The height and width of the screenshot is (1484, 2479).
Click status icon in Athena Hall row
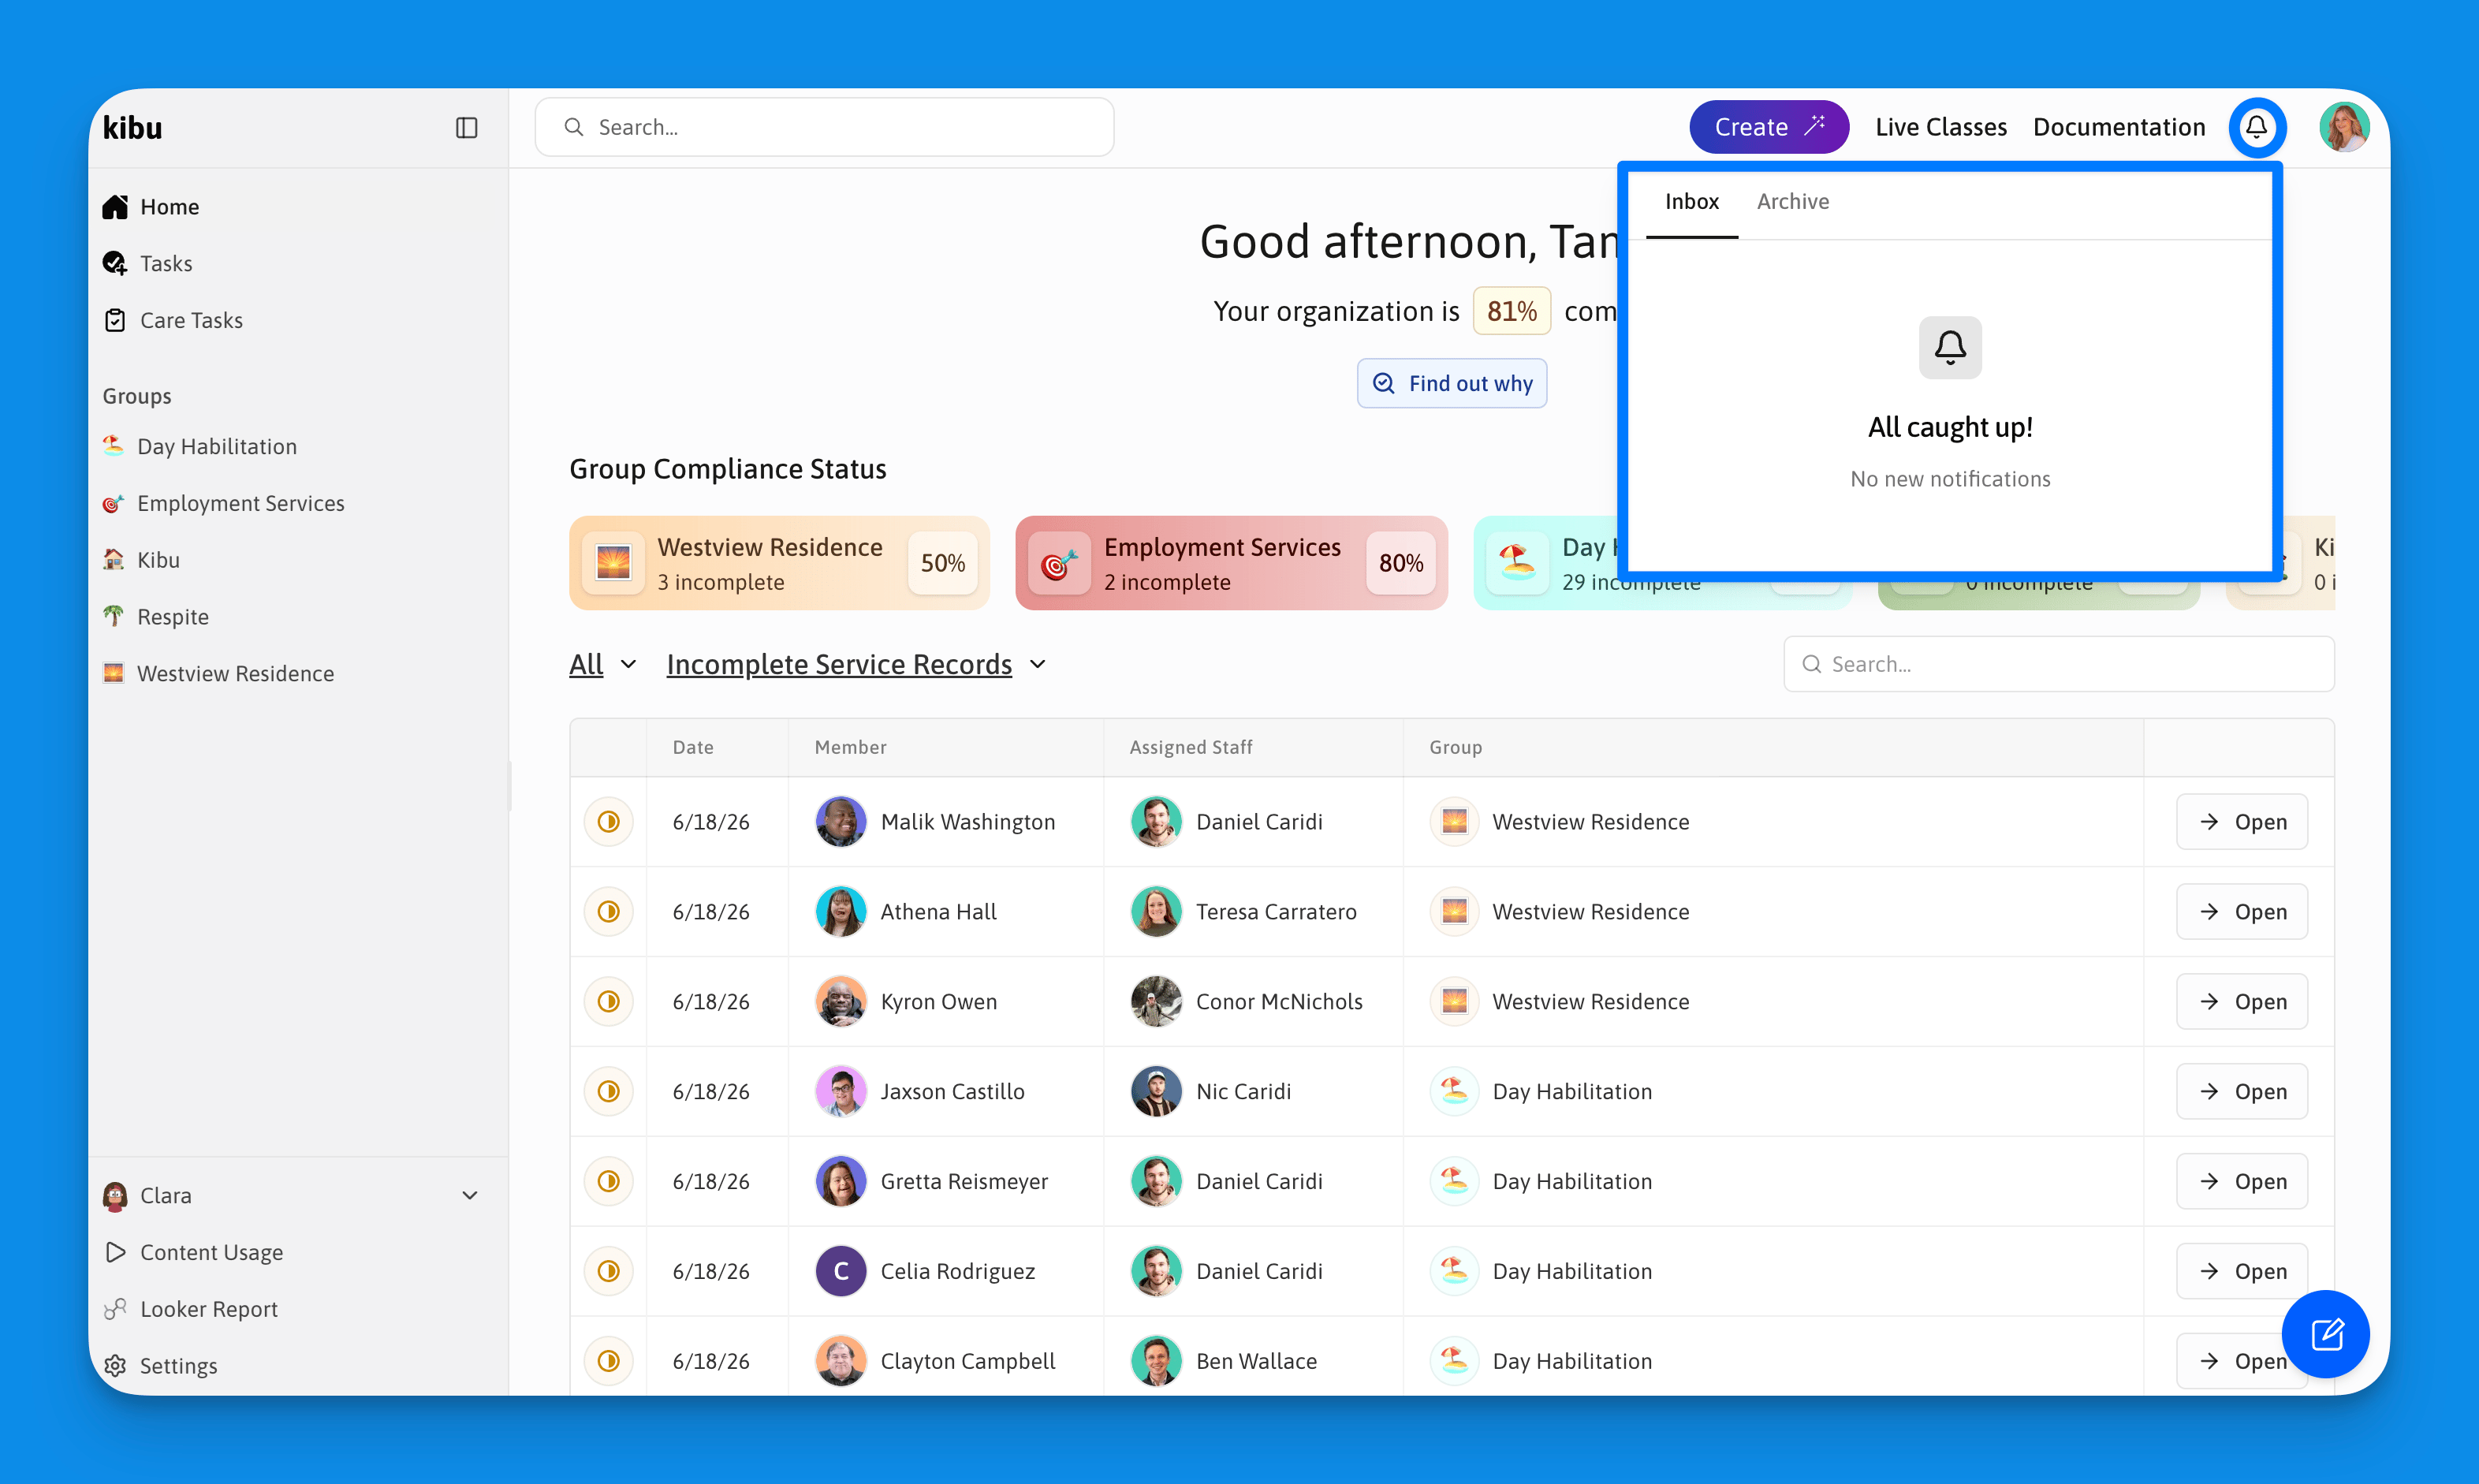click(x=608, y=912)
